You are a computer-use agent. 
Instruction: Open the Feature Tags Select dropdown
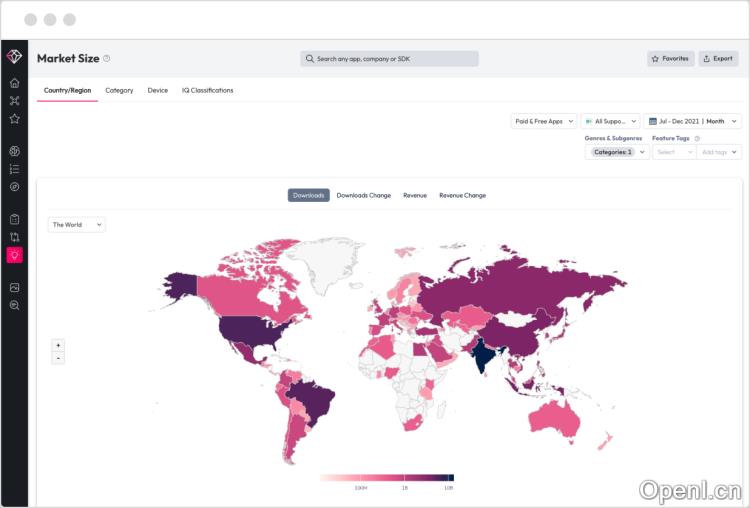click(x=674, y=152)
